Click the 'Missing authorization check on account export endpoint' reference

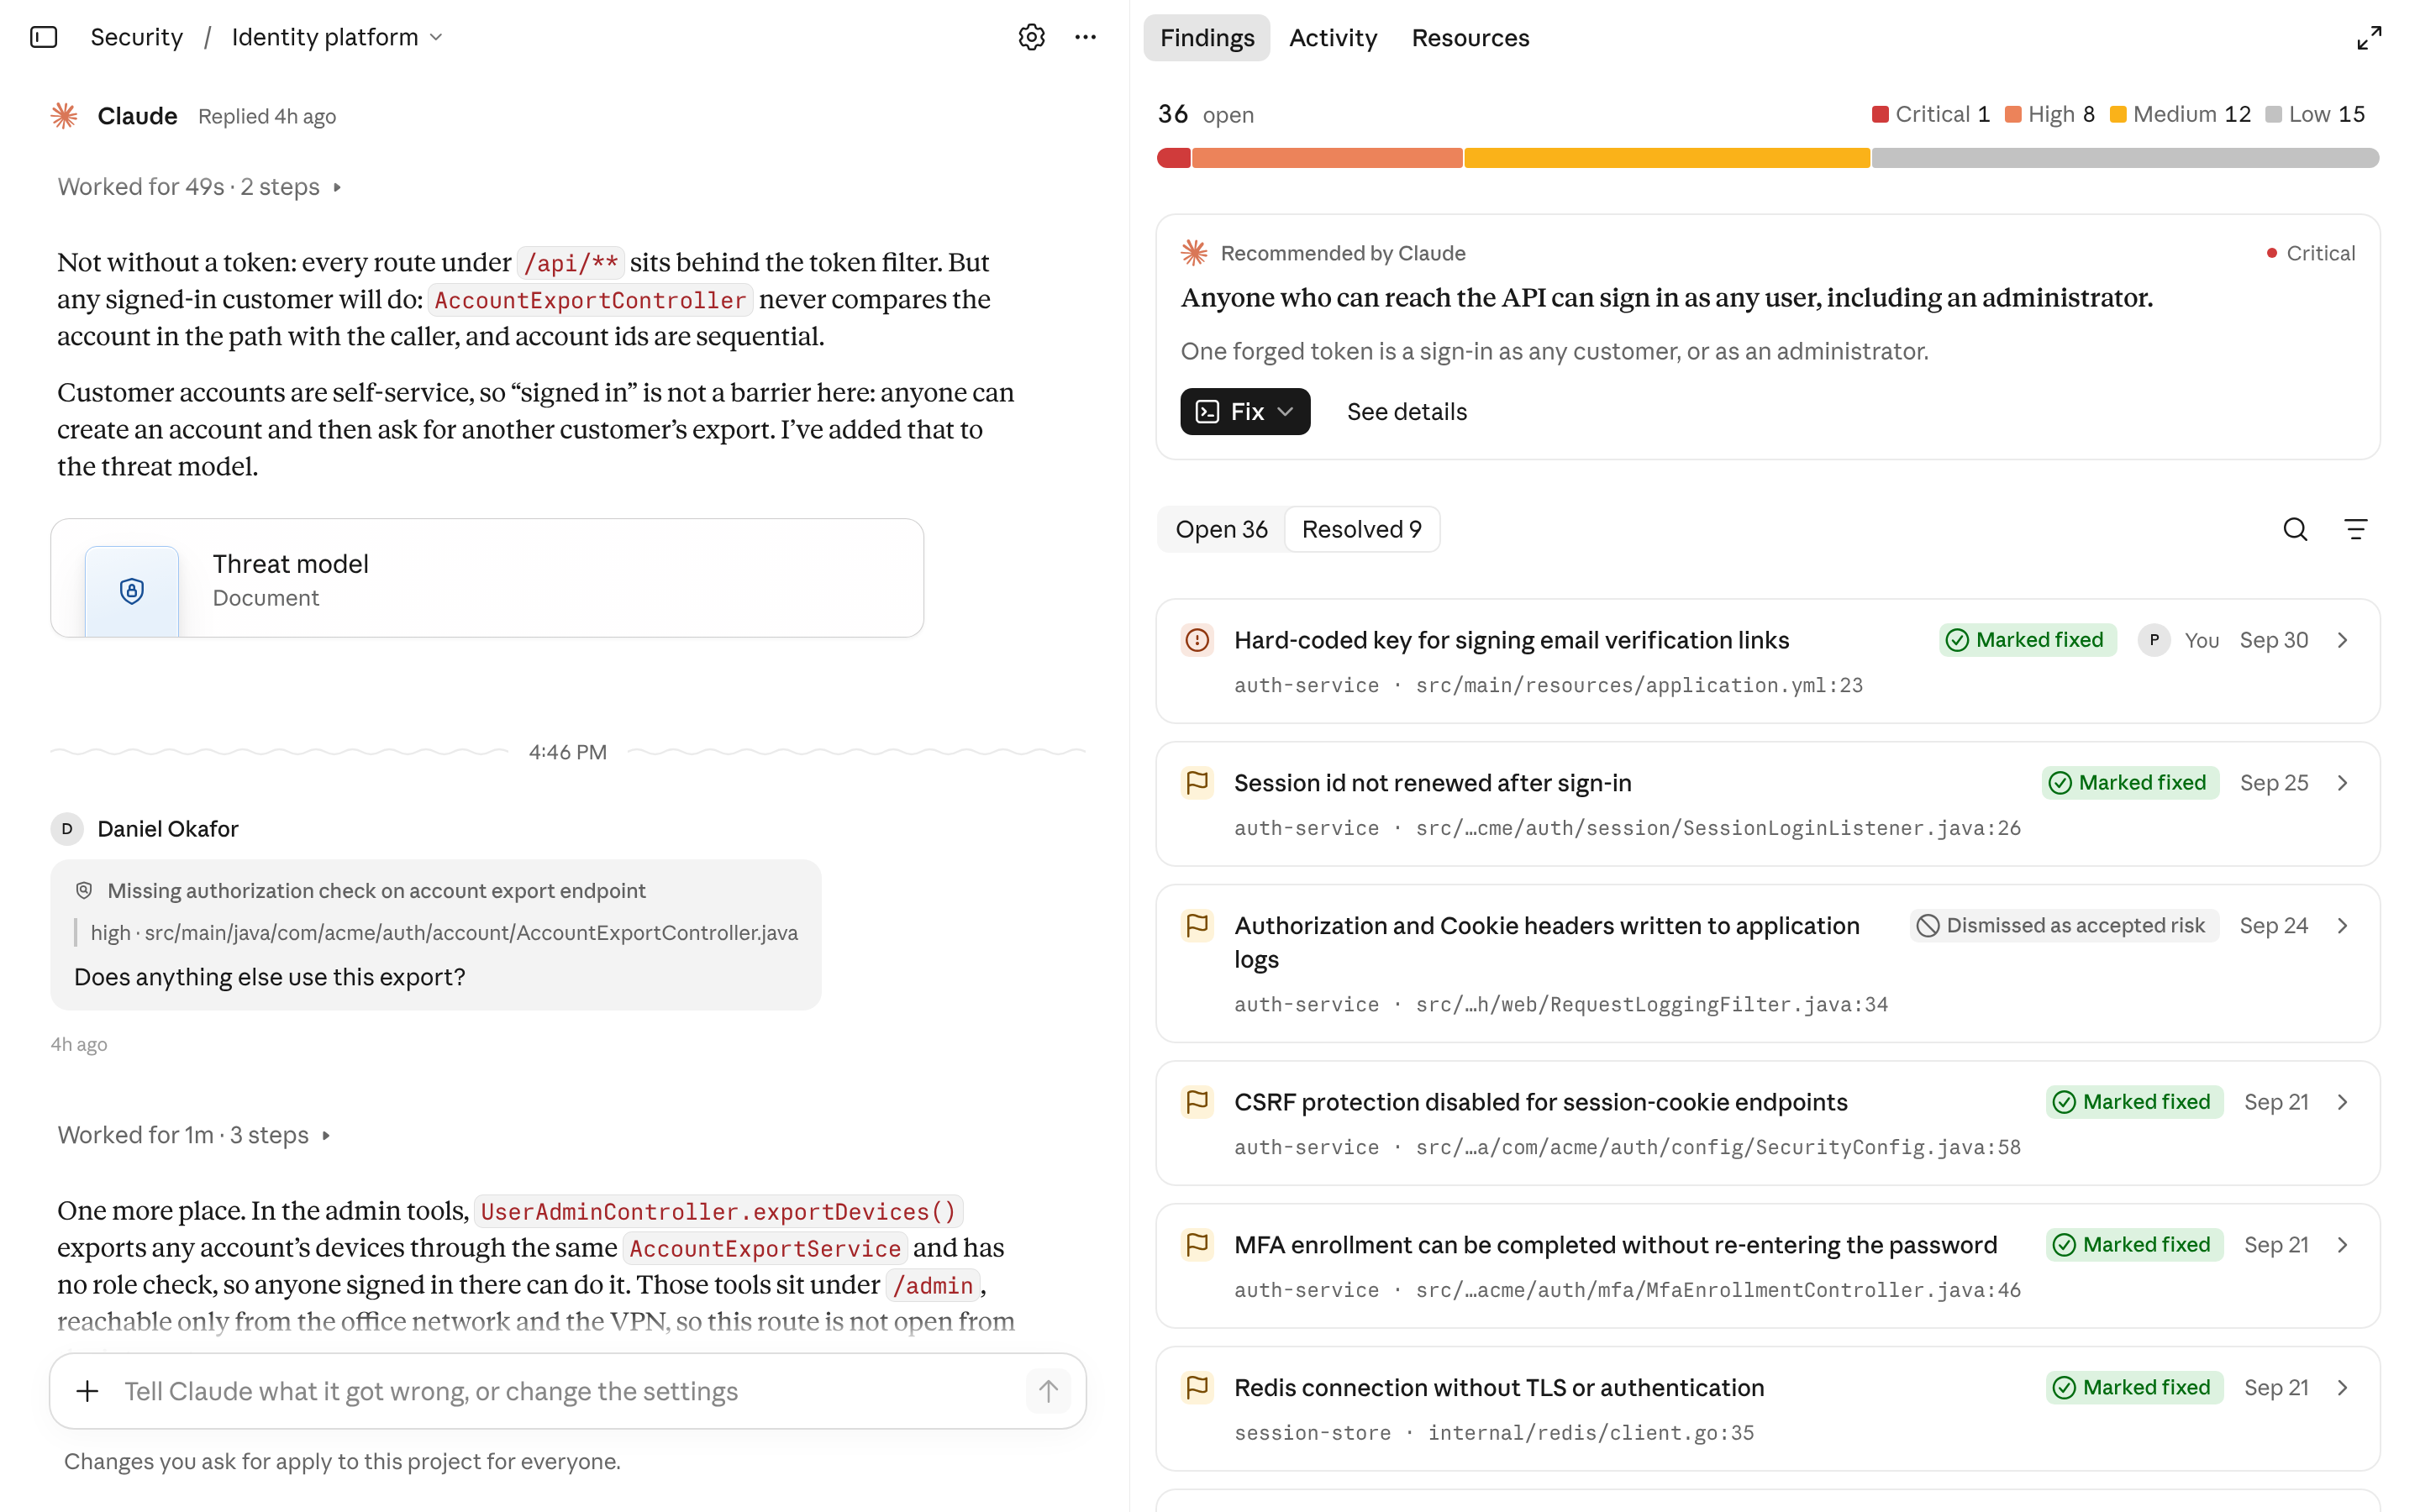(376, 890)
